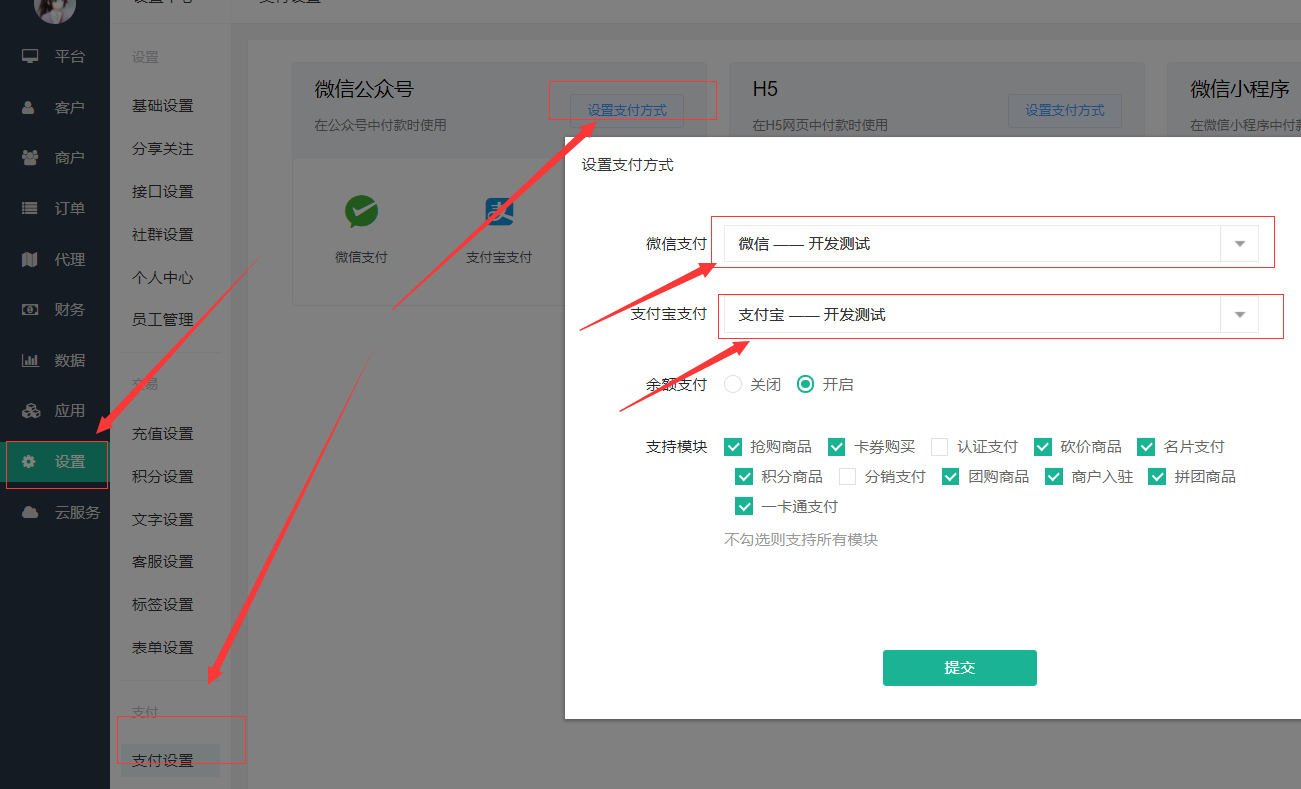Toggle the 名片支付 checkbox

[1146, 446]
